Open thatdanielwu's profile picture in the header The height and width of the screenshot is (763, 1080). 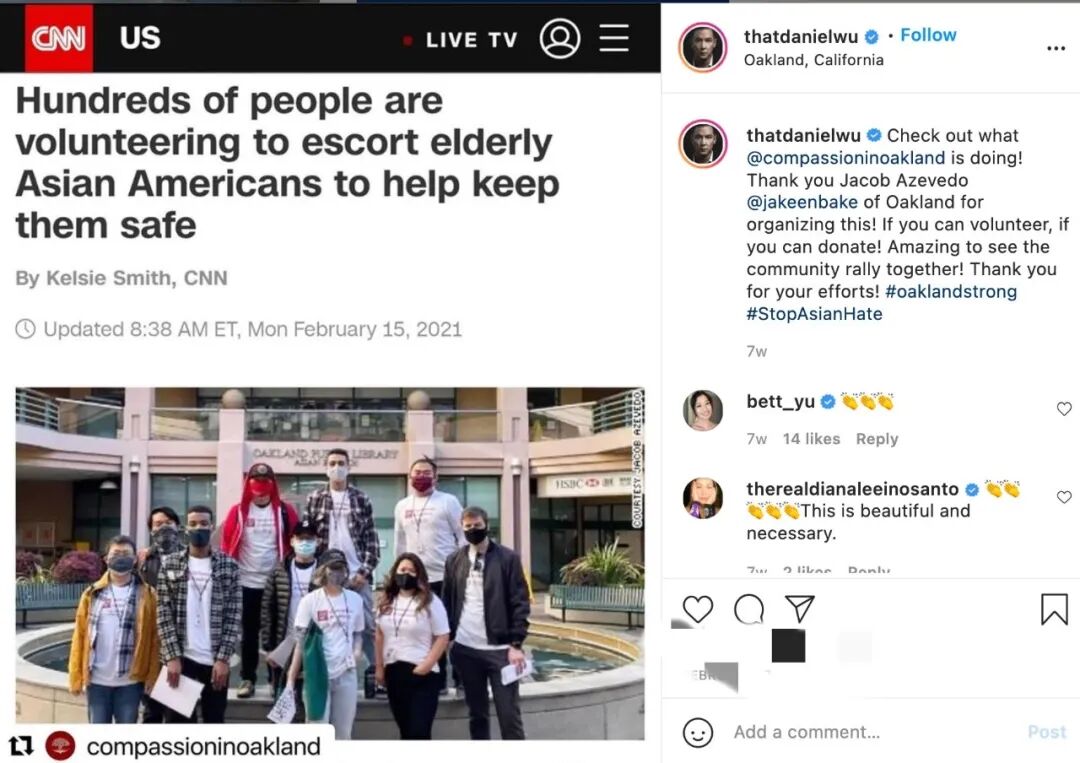703,48
